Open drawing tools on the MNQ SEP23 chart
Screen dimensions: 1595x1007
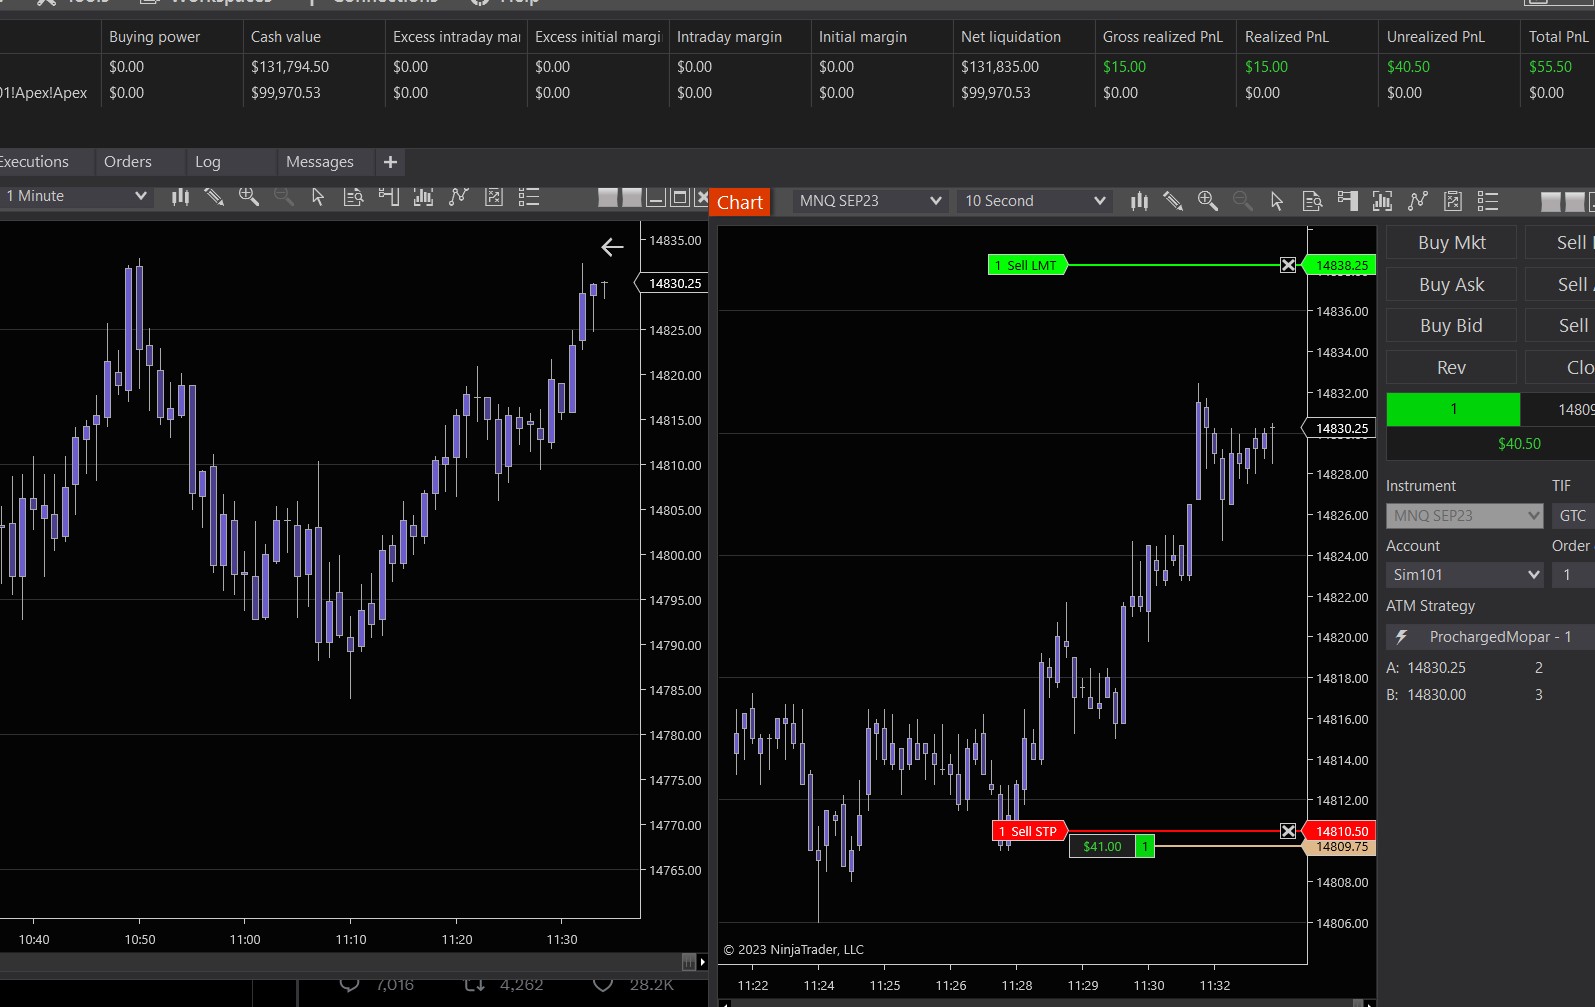click(1173, 201)
